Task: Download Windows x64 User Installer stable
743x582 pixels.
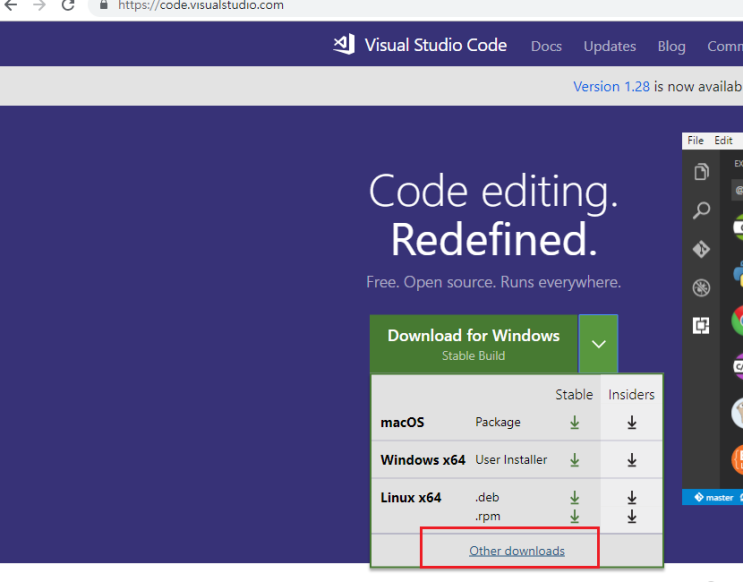Action: coord(574,460)
